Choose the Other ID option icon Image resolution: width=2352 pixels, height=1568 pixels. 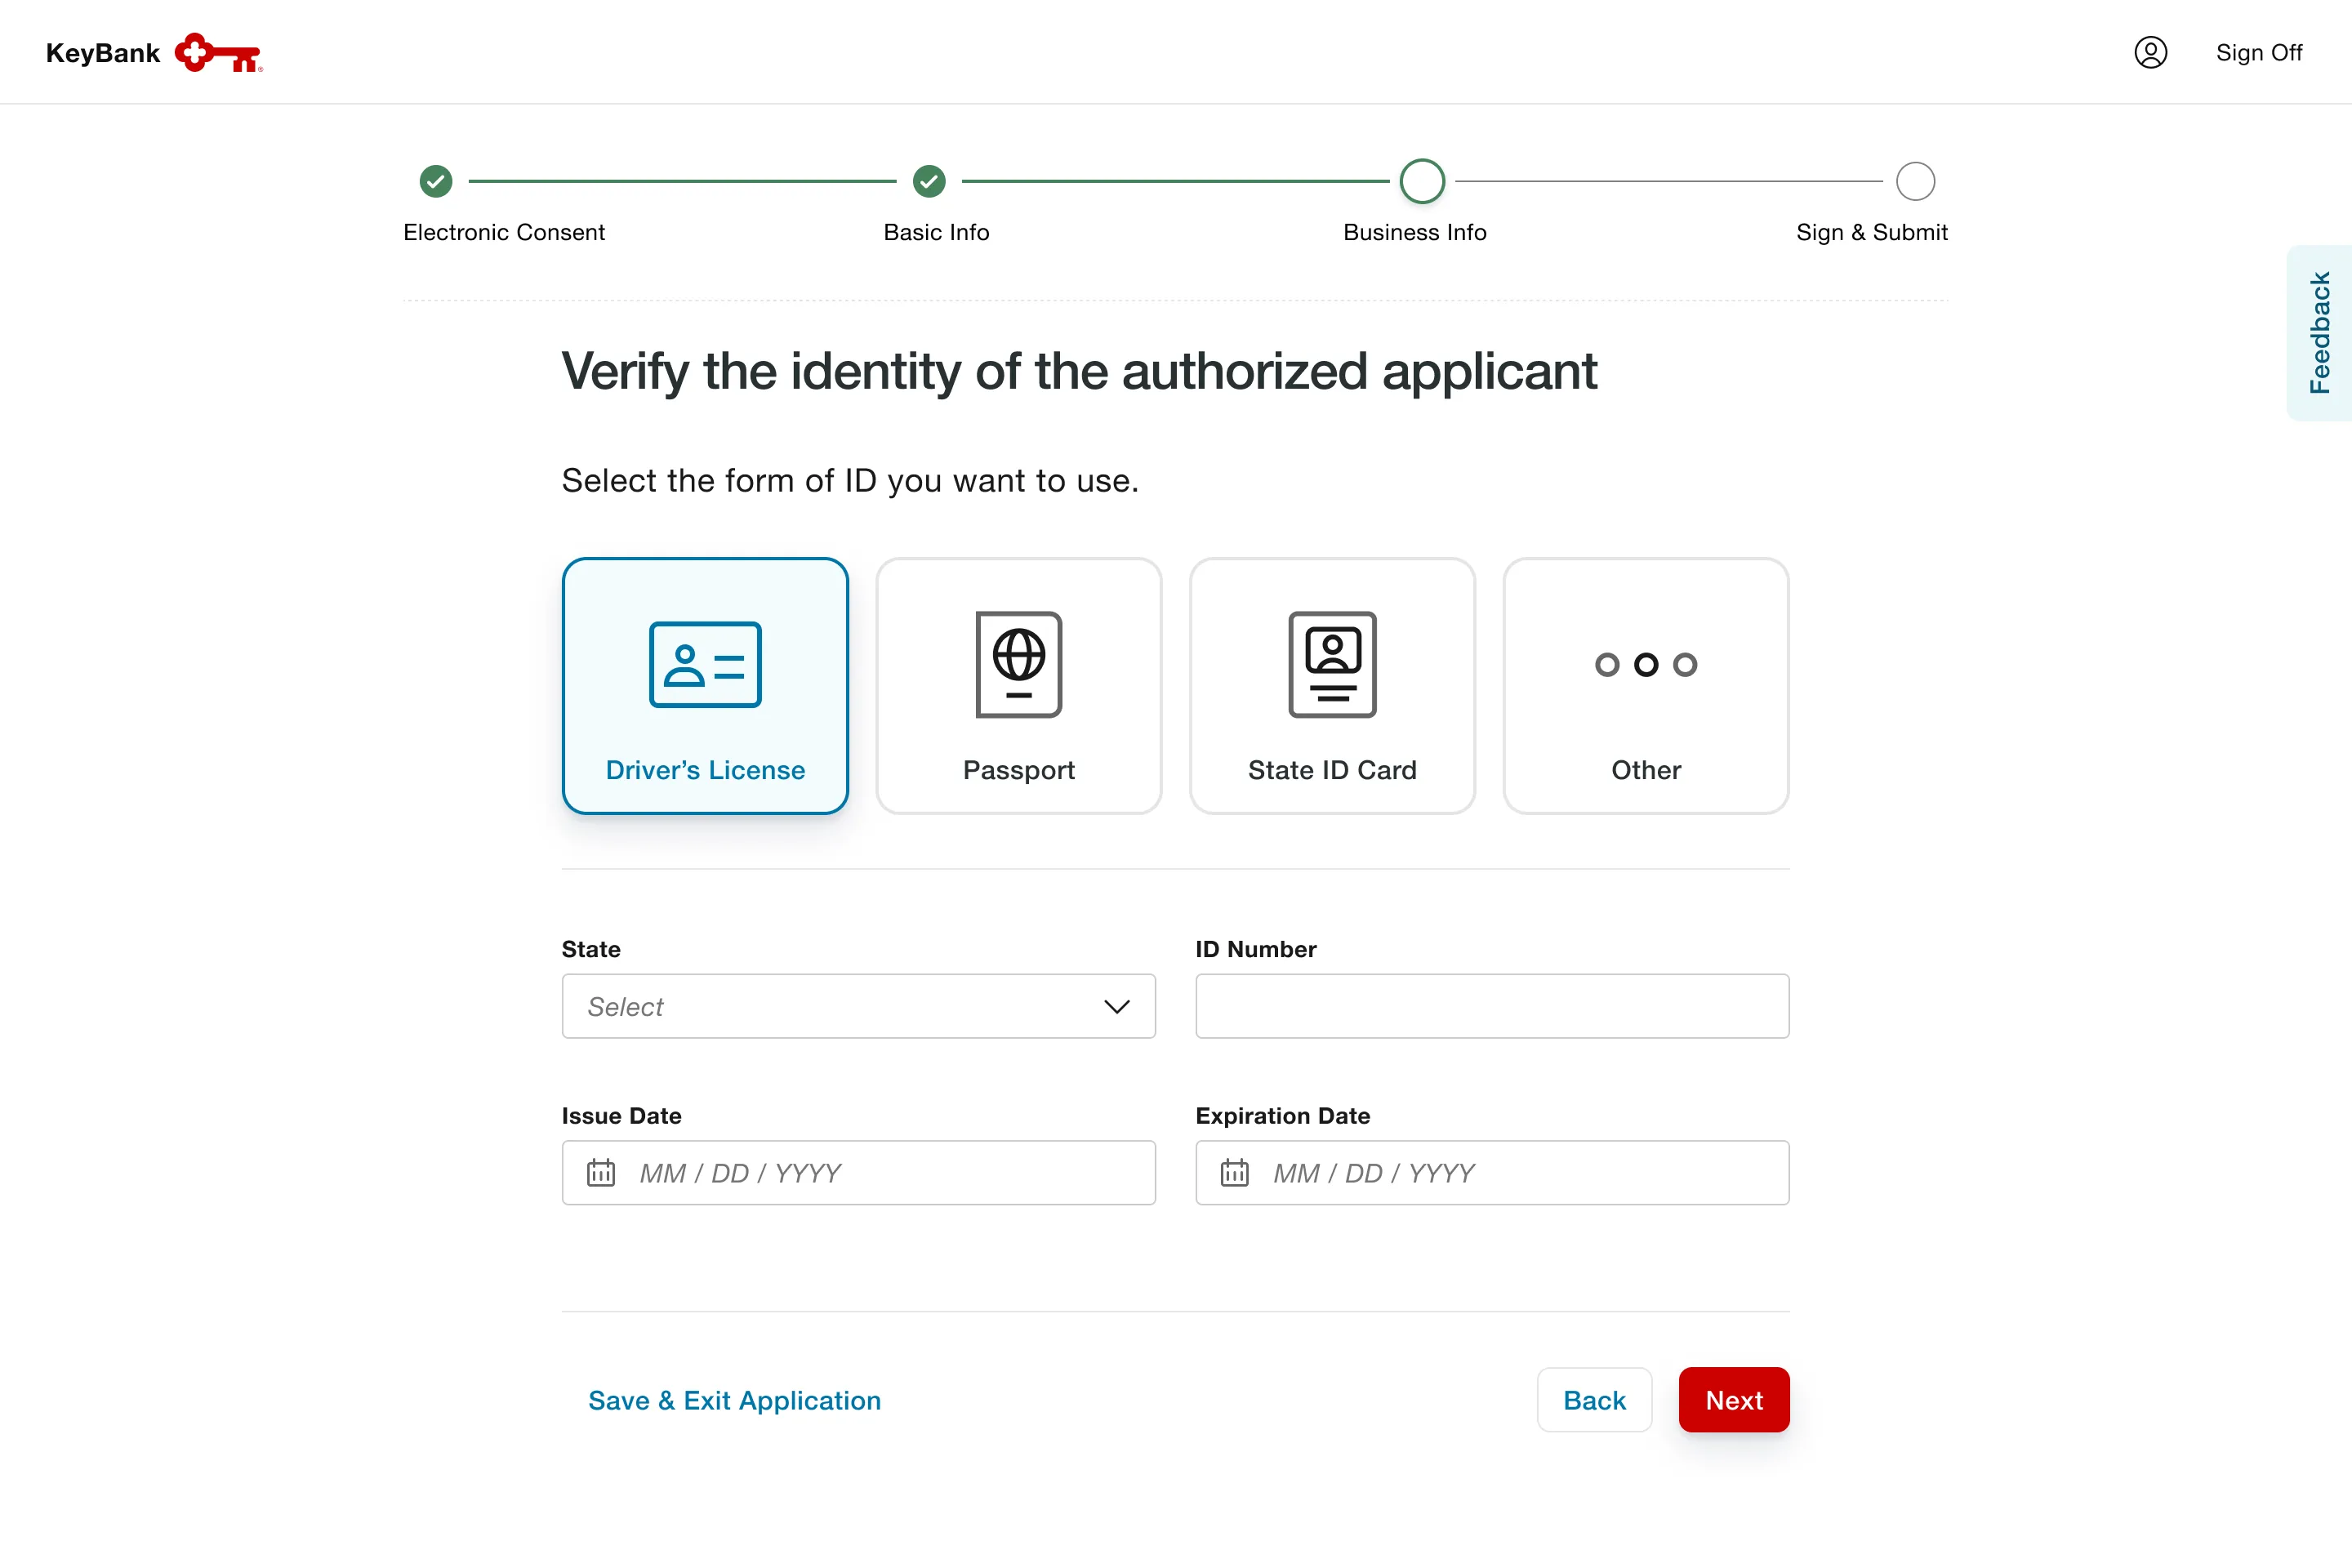click(1645, 665)
